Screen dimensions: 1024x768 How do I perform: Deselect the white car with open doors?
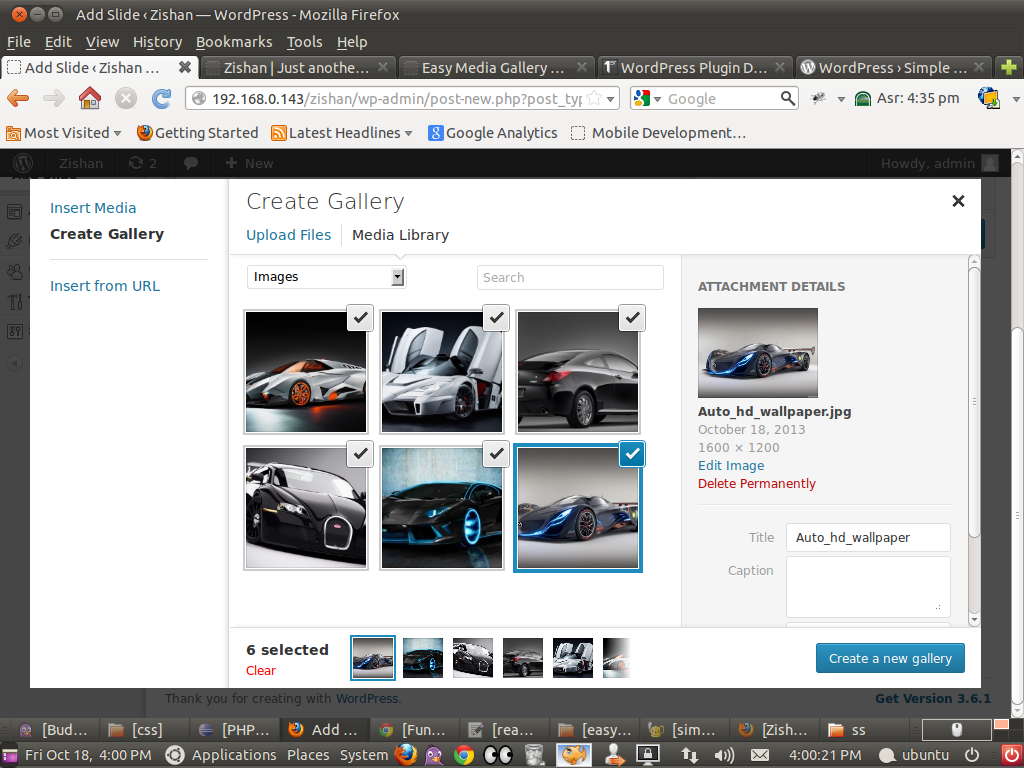click(496, 318)
